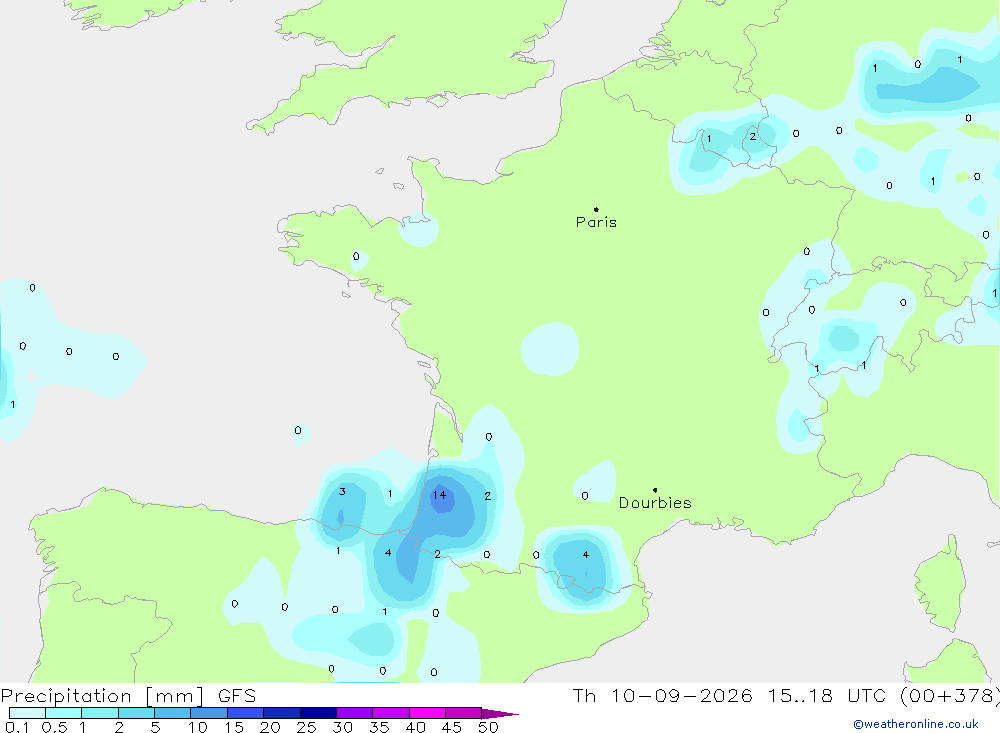The width and height of the screenshot is (1000, 733).
Task: Click the date text '10-09-2026'
Action: (682, 696)
